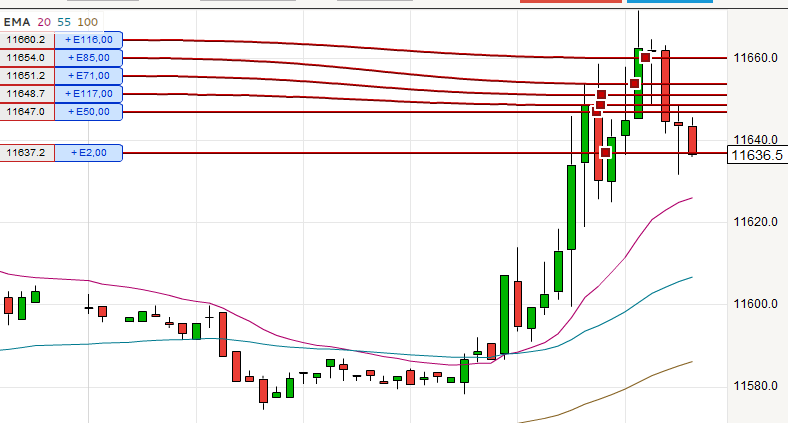The width and height of the screenshot is (788, 423).
Task: Select the 11637.2 order price label
Action: click(x=26, y=153)
